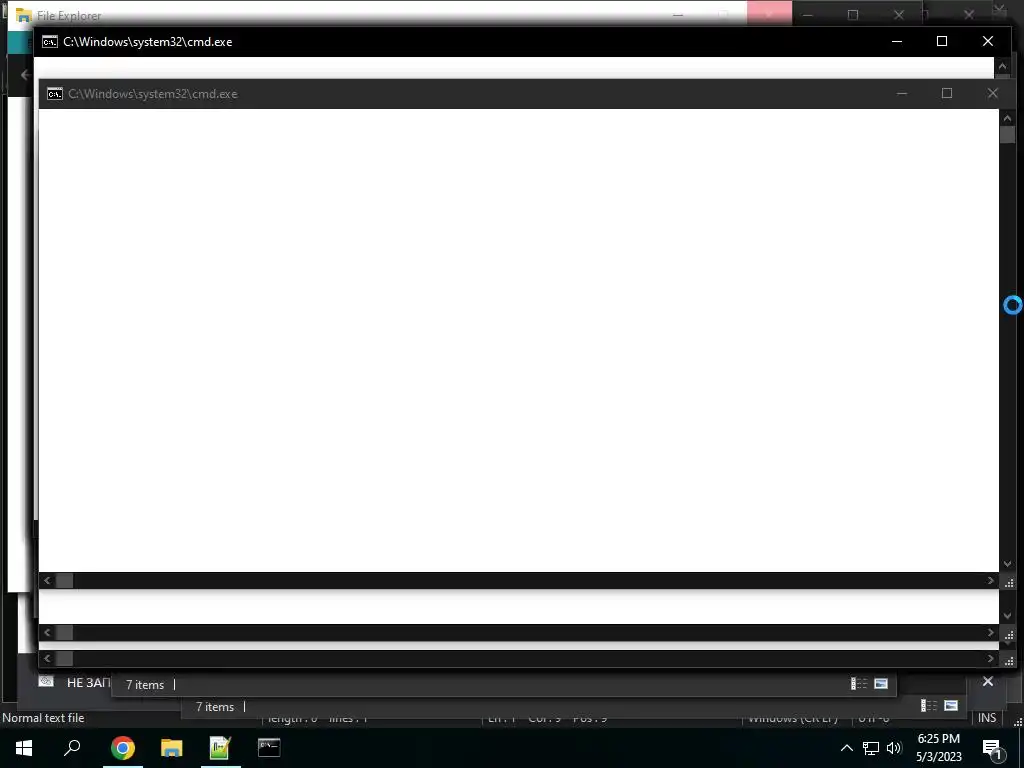Maximize the black-titled back cmd.exe window
The image size is (1024, 768).
(942, 41)
